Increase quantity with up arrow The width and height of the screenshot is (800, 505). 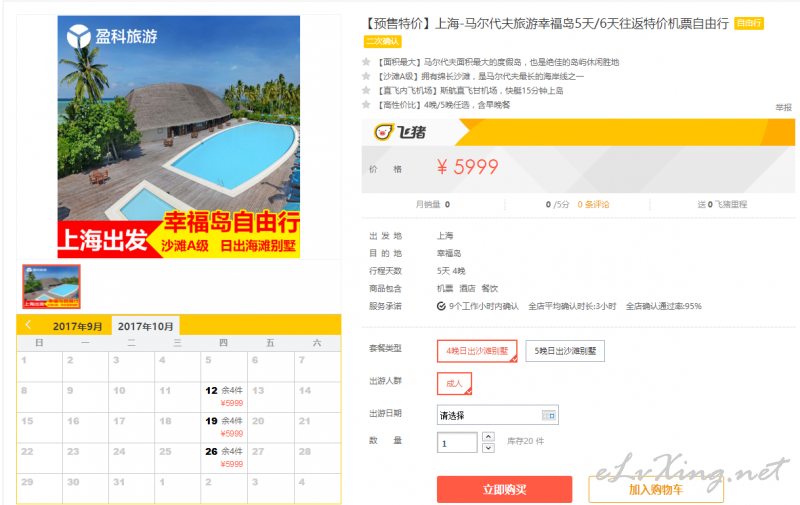click(x=488, y=437)
